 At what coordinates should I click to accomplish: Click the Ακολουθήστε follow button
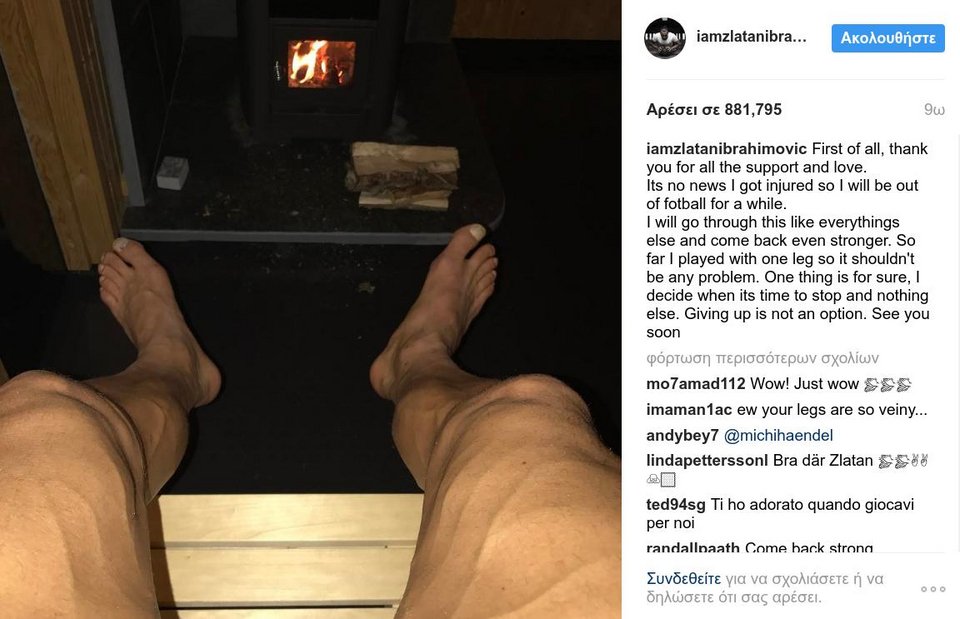(888, 38)
